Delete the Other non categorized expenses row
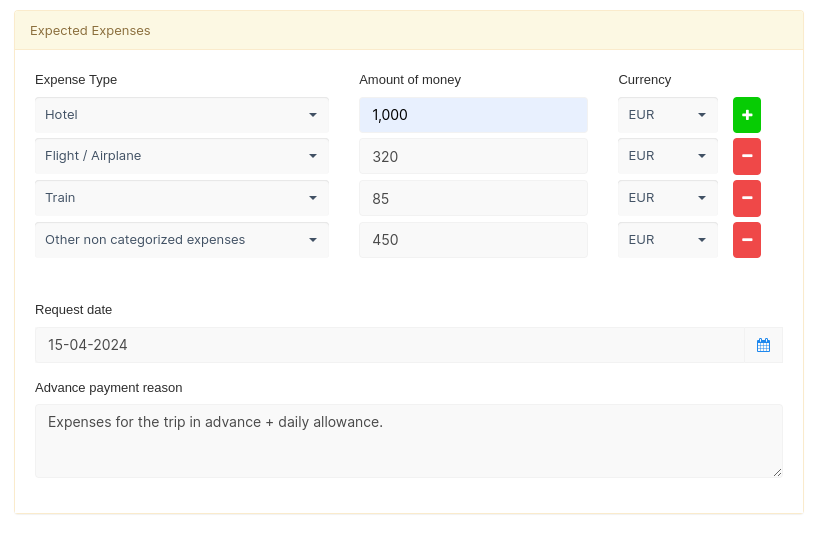The height and width of the screenshot is (538, 820). pyautogui.click(x=746, y=240)
